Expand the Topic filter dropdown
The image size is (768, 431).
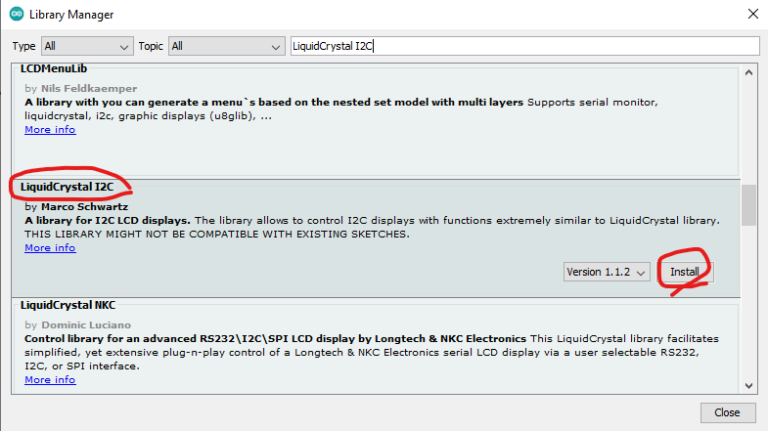point(227,46)
